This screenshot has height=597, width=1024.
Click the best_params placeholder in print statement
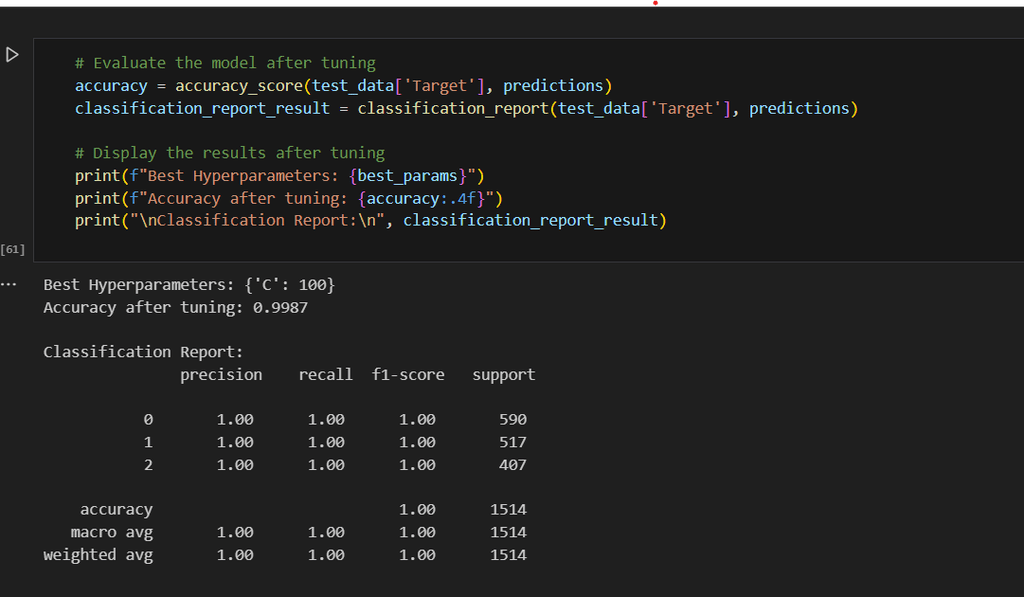(407, 175)
